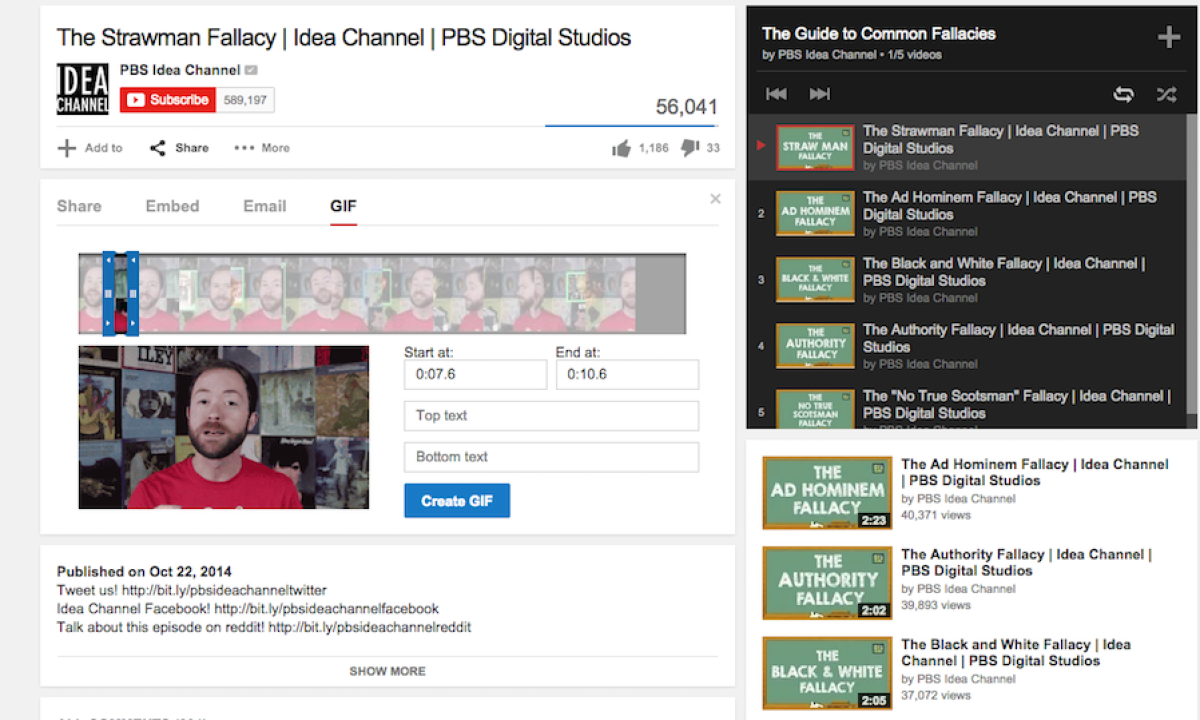Click the Top text input field
The image size is (1200, 720).
551,416
